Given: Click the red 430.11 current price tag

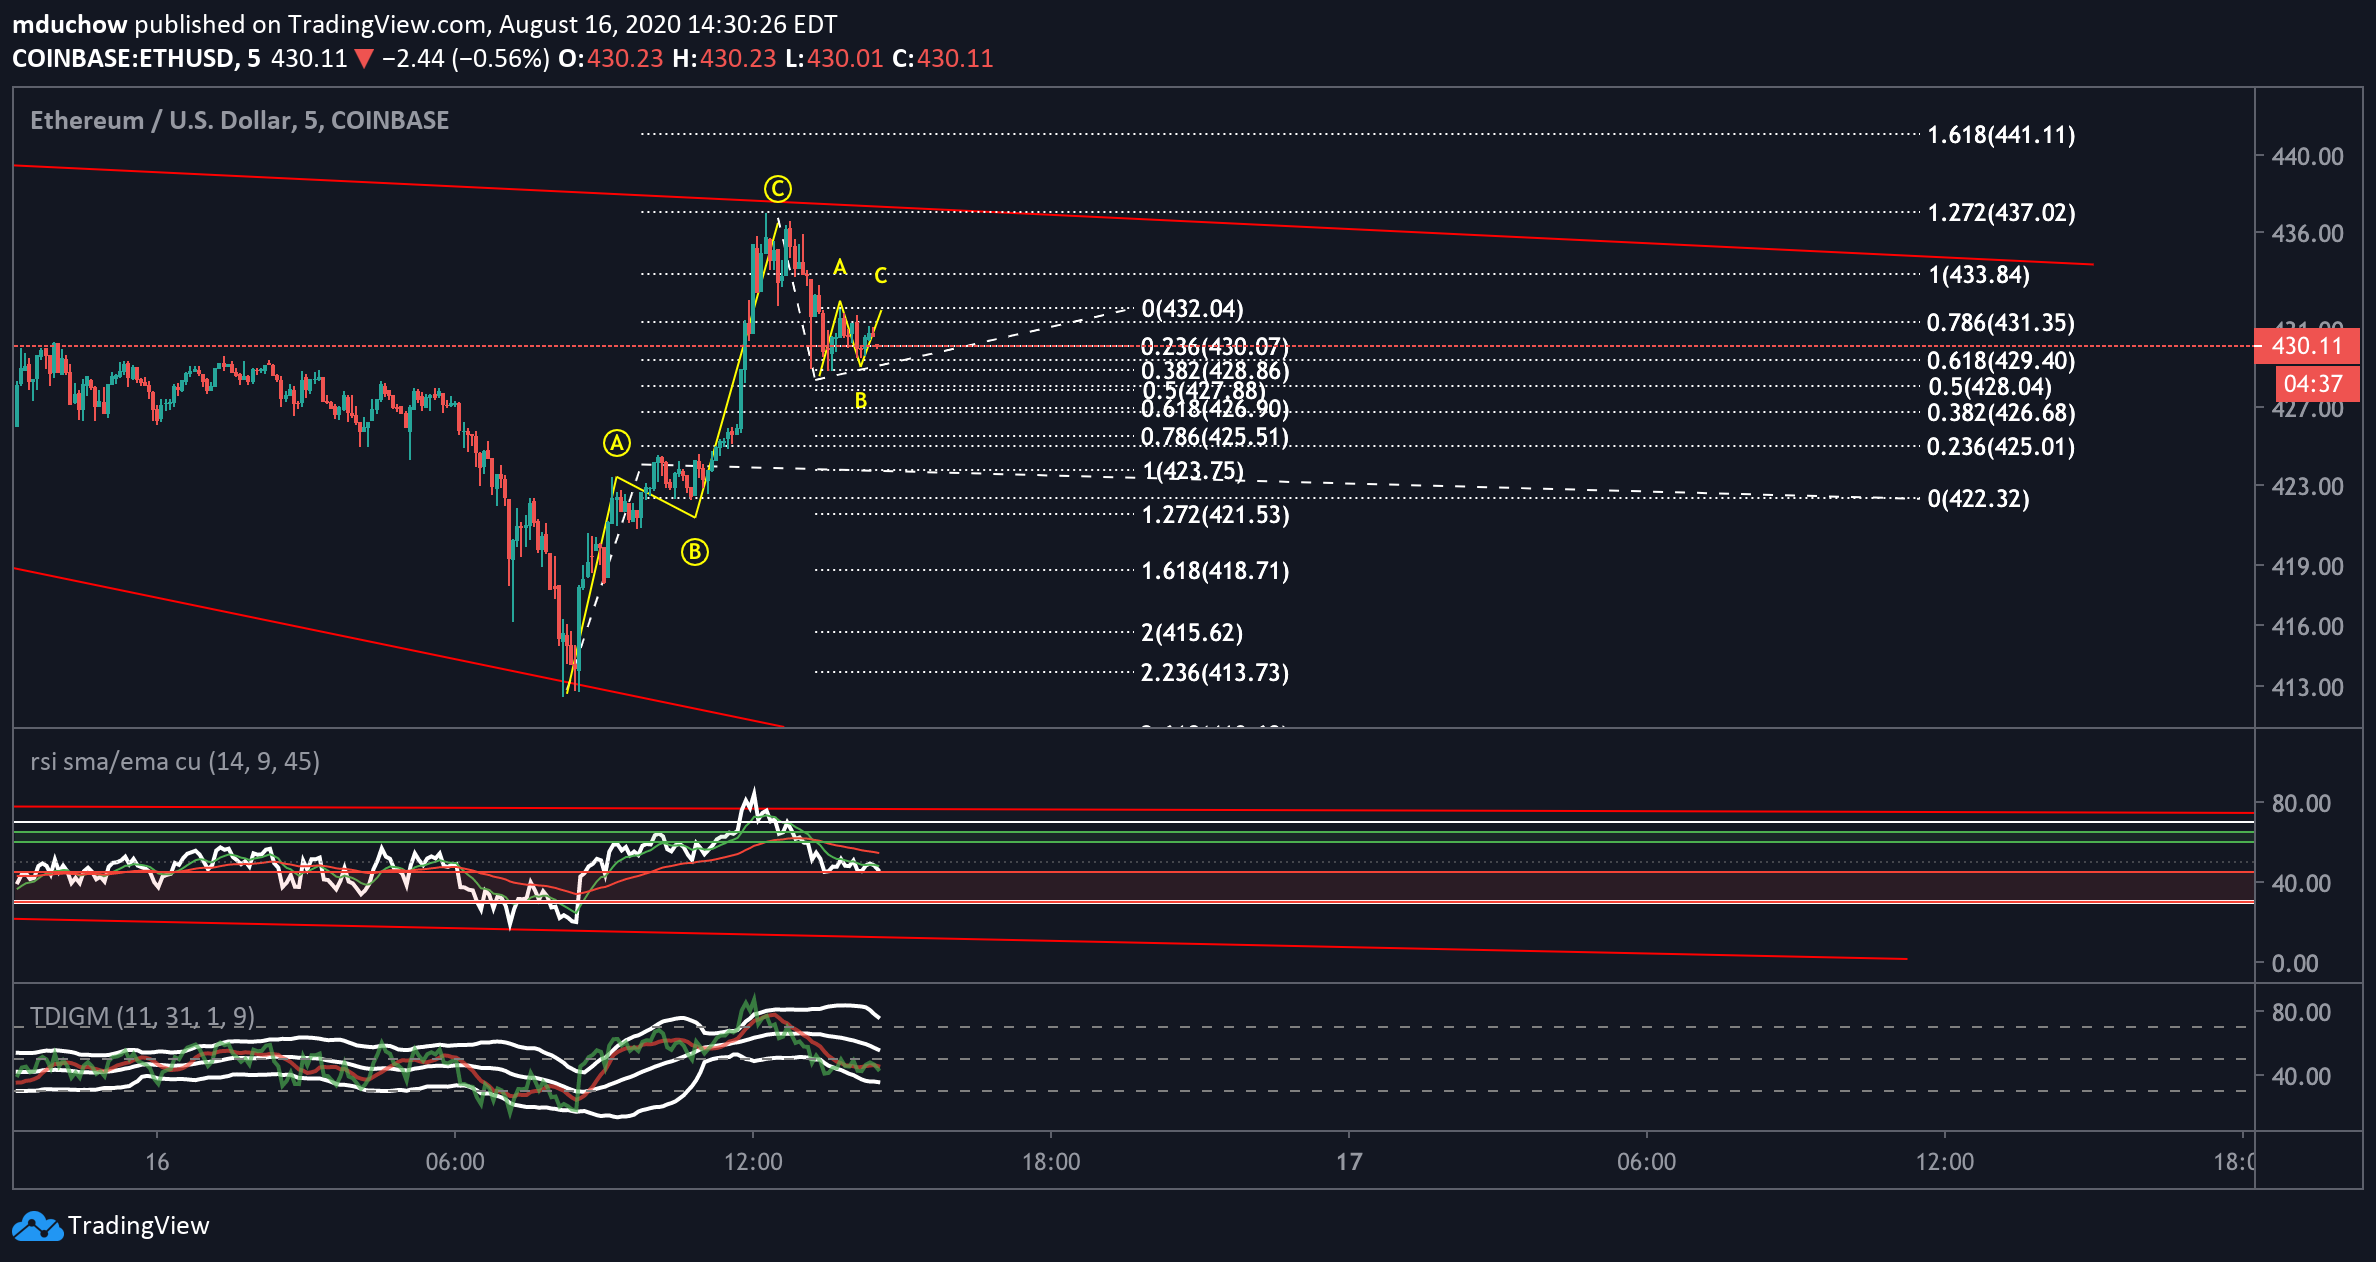Looking at the screenshot, I should [2307, 346].
